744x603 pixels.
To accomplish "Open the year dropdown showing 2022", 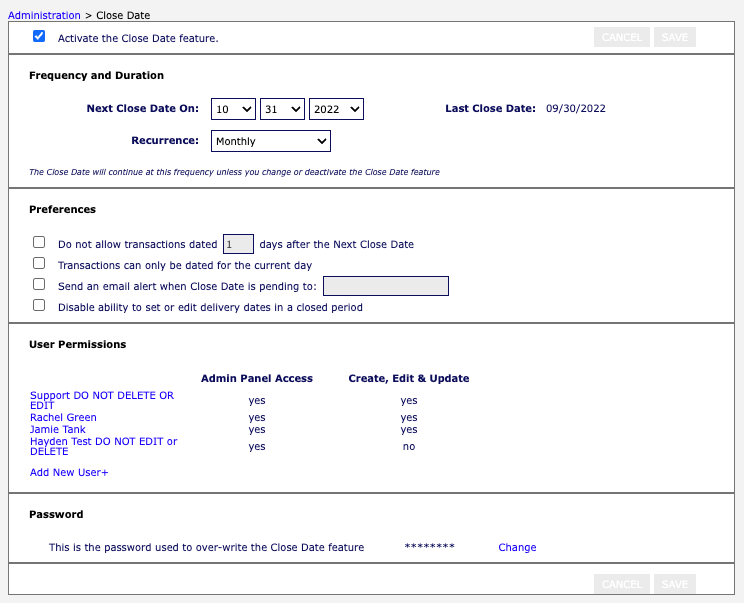I will pos(335,109).
